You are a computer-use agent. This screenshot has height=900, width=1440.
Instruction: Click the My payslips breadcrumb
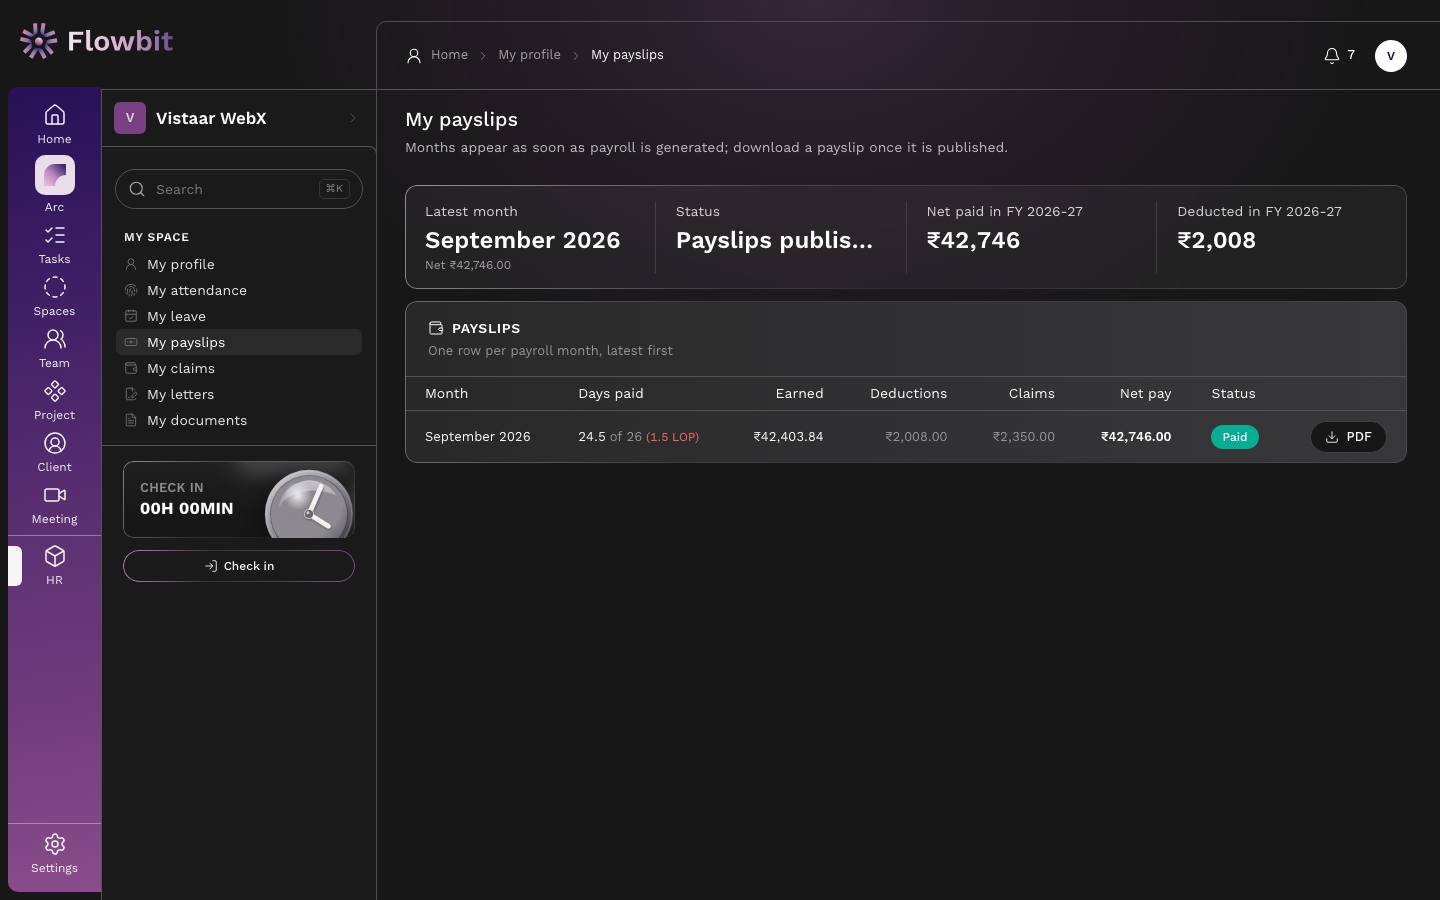[627, 55]
